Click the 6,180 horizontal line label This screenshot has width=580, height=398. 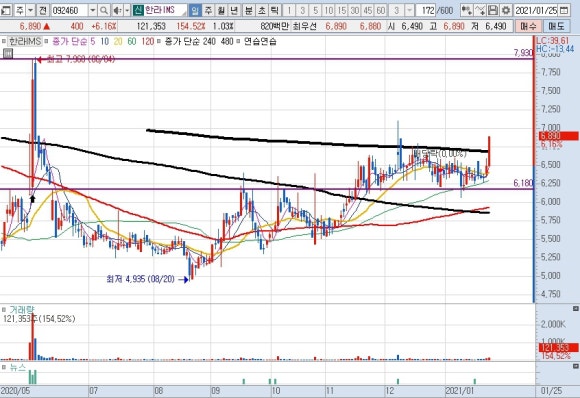point(523,183)
